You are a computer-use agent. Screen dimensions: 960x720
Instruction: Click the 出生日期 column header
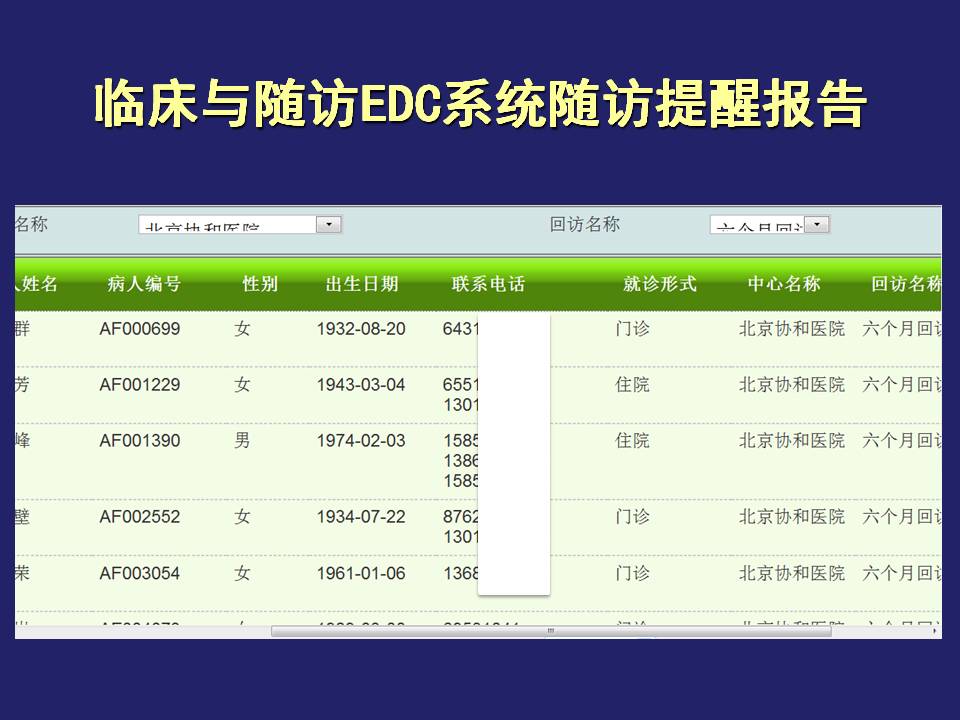362,284
